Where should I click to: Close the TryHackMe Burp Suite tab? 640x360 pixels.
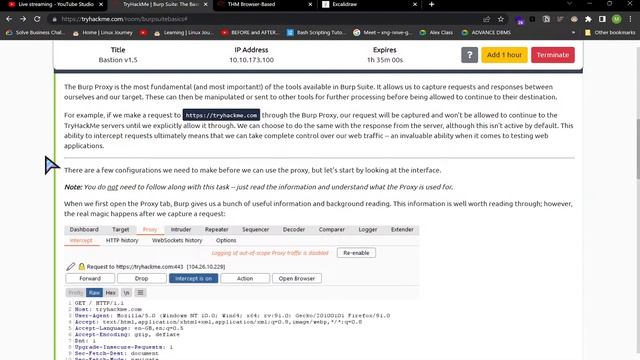tap(205, 4)
